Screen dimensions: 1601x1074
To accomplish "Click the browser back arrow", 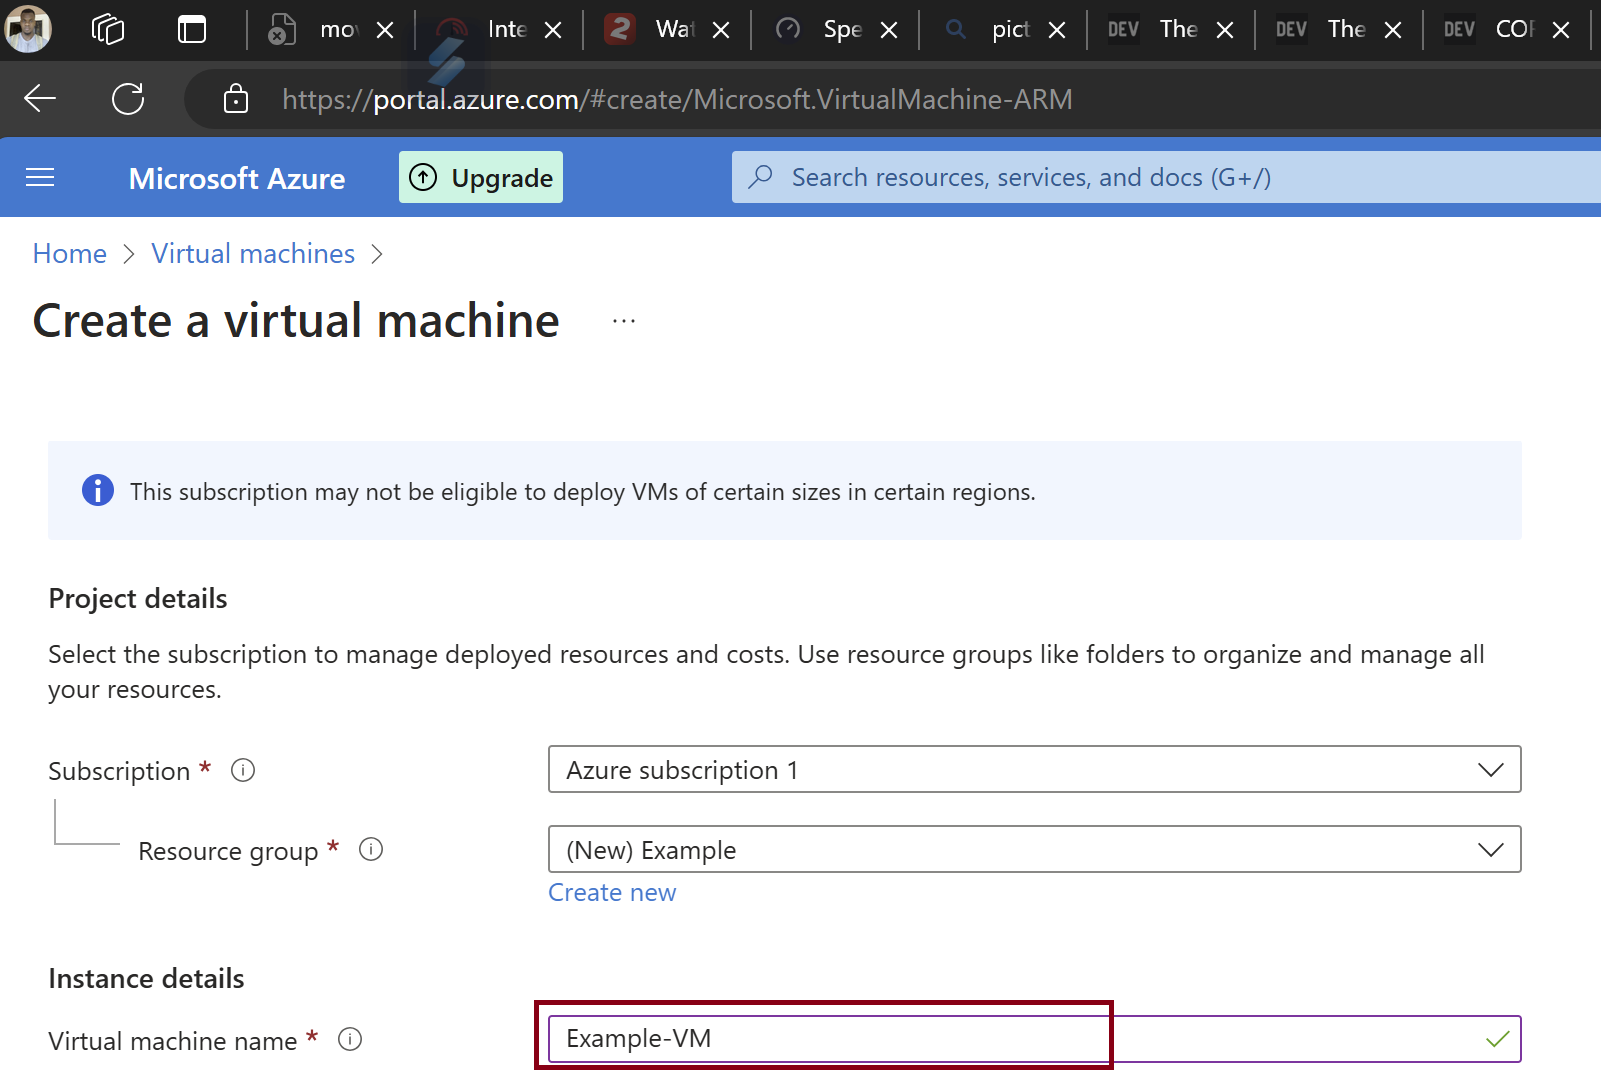I will (x=40, y=98).
